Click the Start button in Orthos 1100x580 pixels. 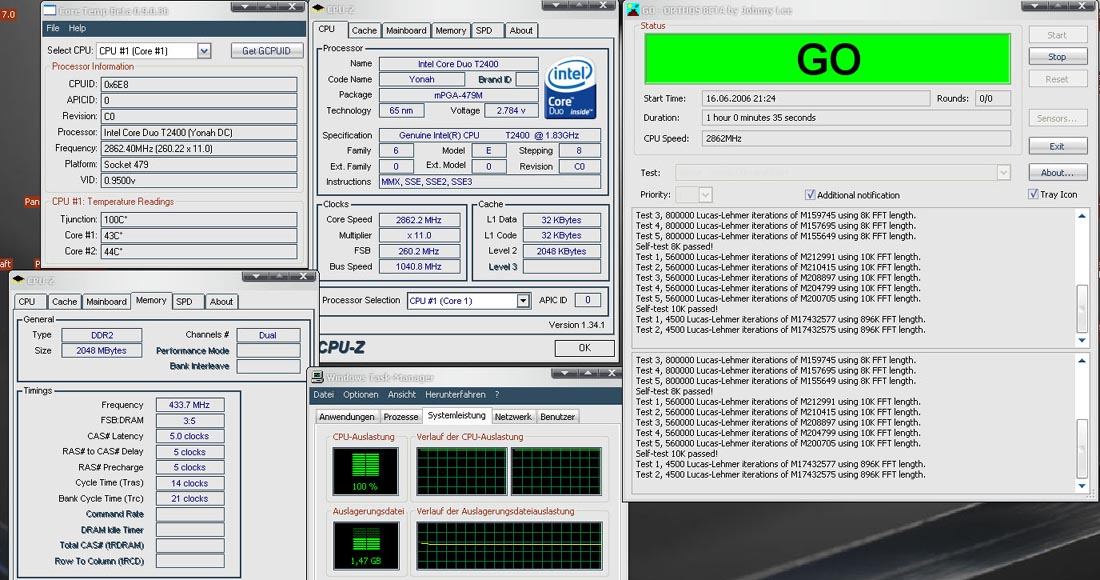pos(1057,35)
